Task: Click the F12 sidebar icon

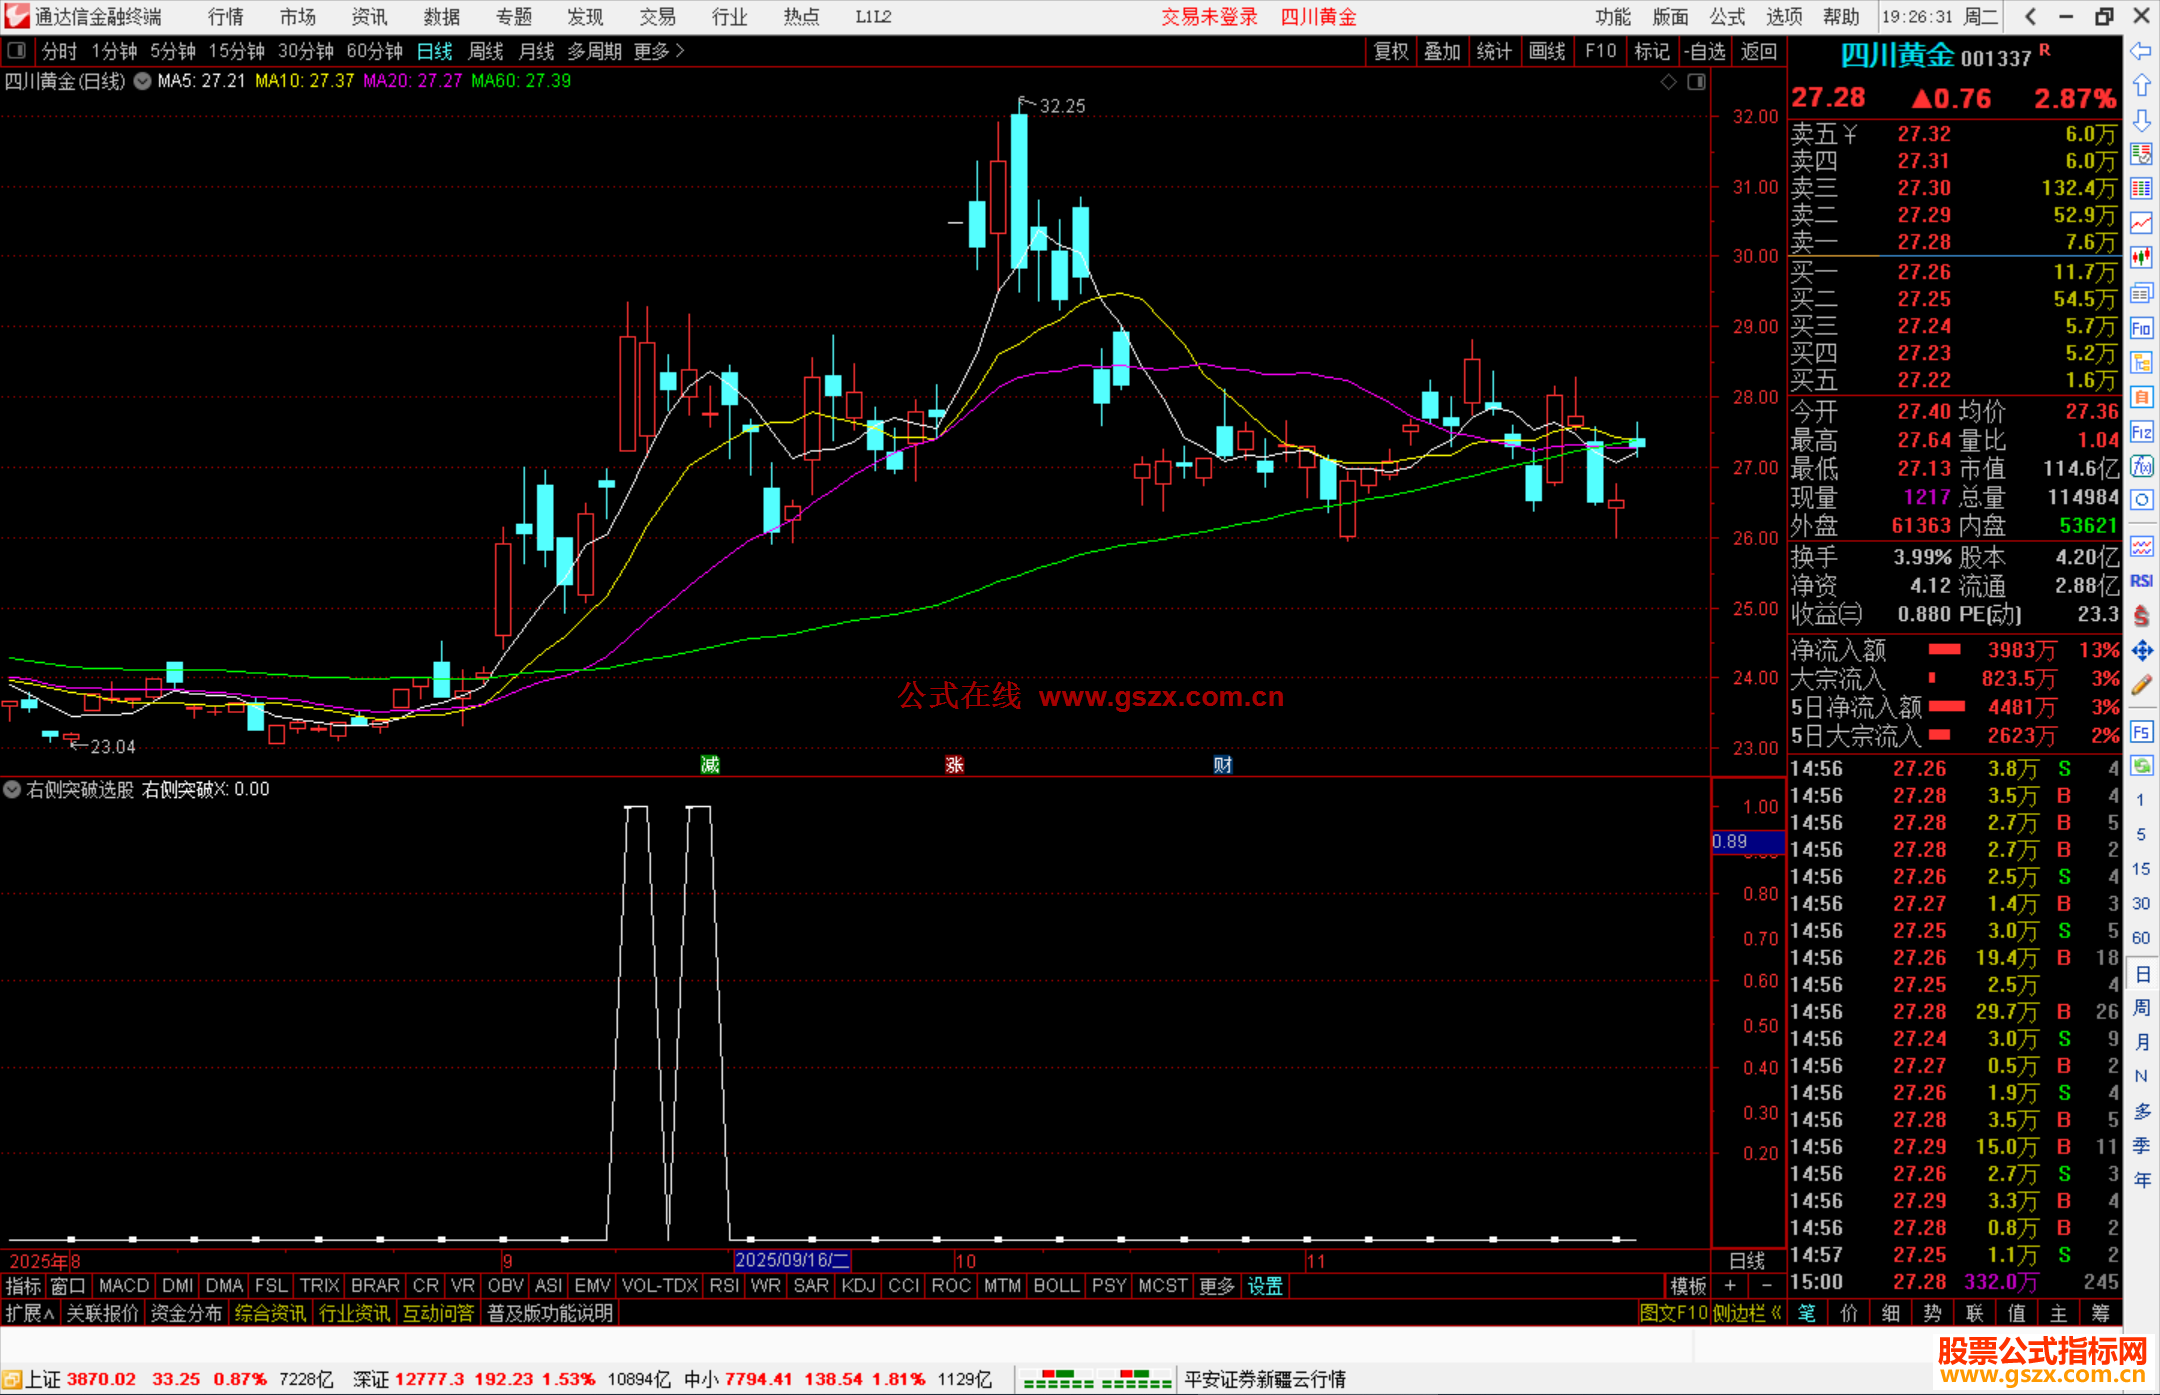Action: 2141,432
